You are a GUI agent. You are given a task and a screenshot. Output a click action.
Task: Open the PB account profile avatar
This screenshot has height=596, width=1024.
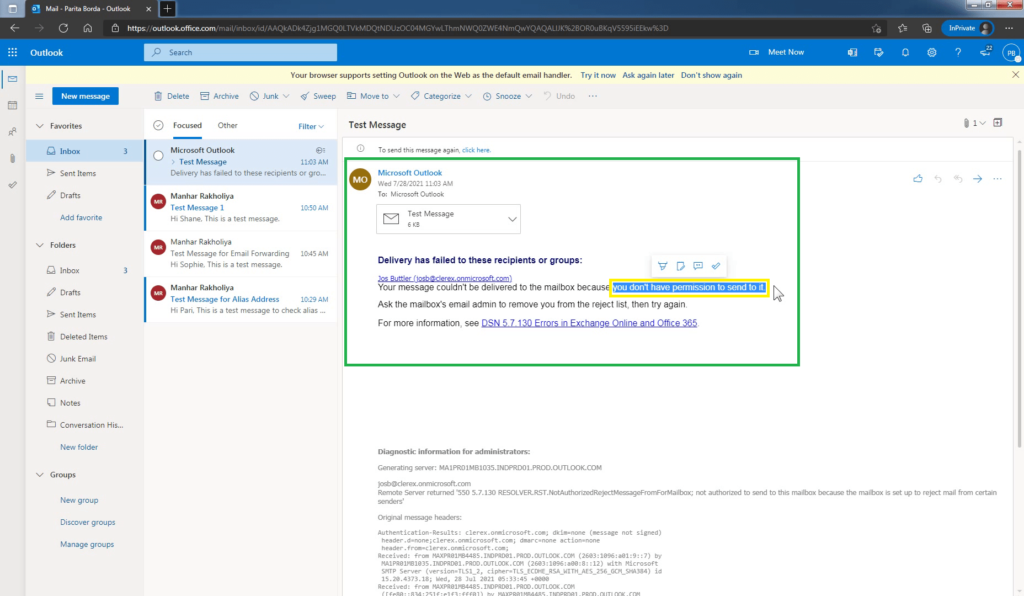pyautogui.click(x=1011, y=53)
